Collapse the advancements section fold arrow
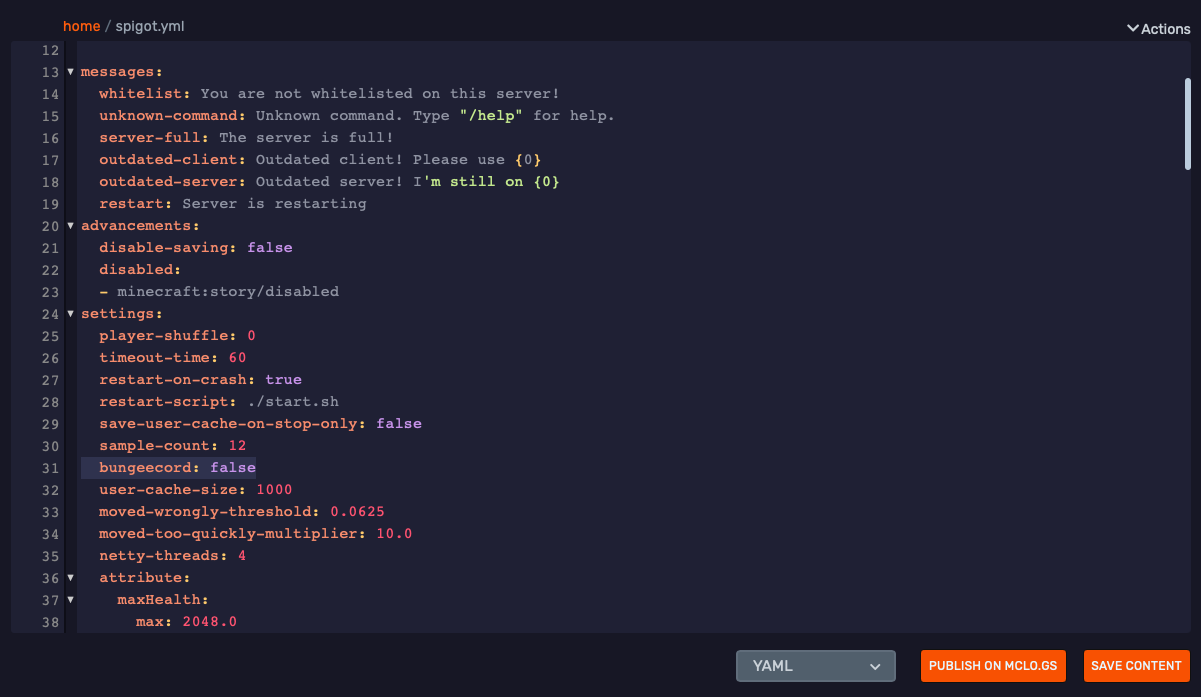1201x697 pixels. (70, 226)
